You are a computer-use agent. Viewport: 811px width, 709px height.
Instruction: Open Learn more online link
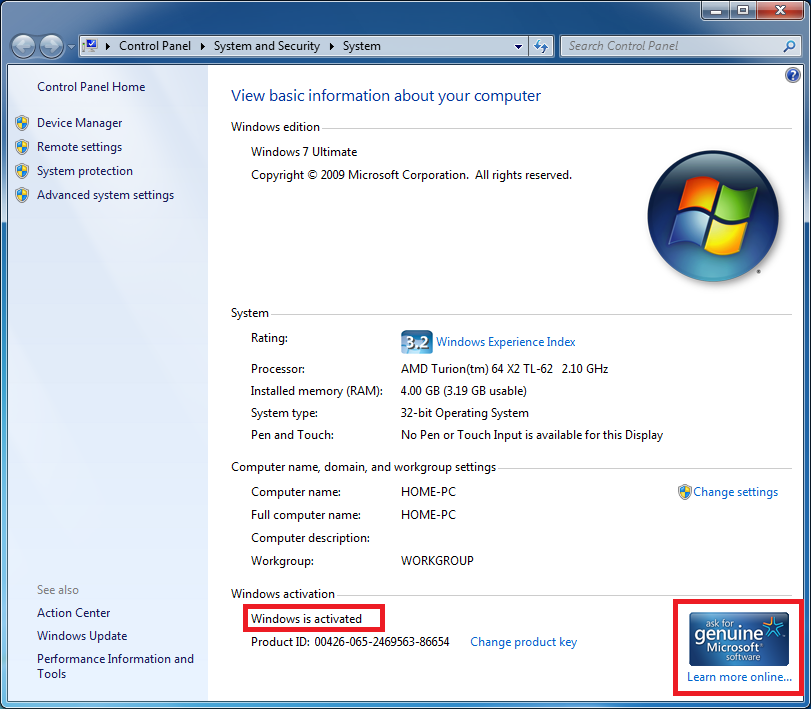(739, 677)
